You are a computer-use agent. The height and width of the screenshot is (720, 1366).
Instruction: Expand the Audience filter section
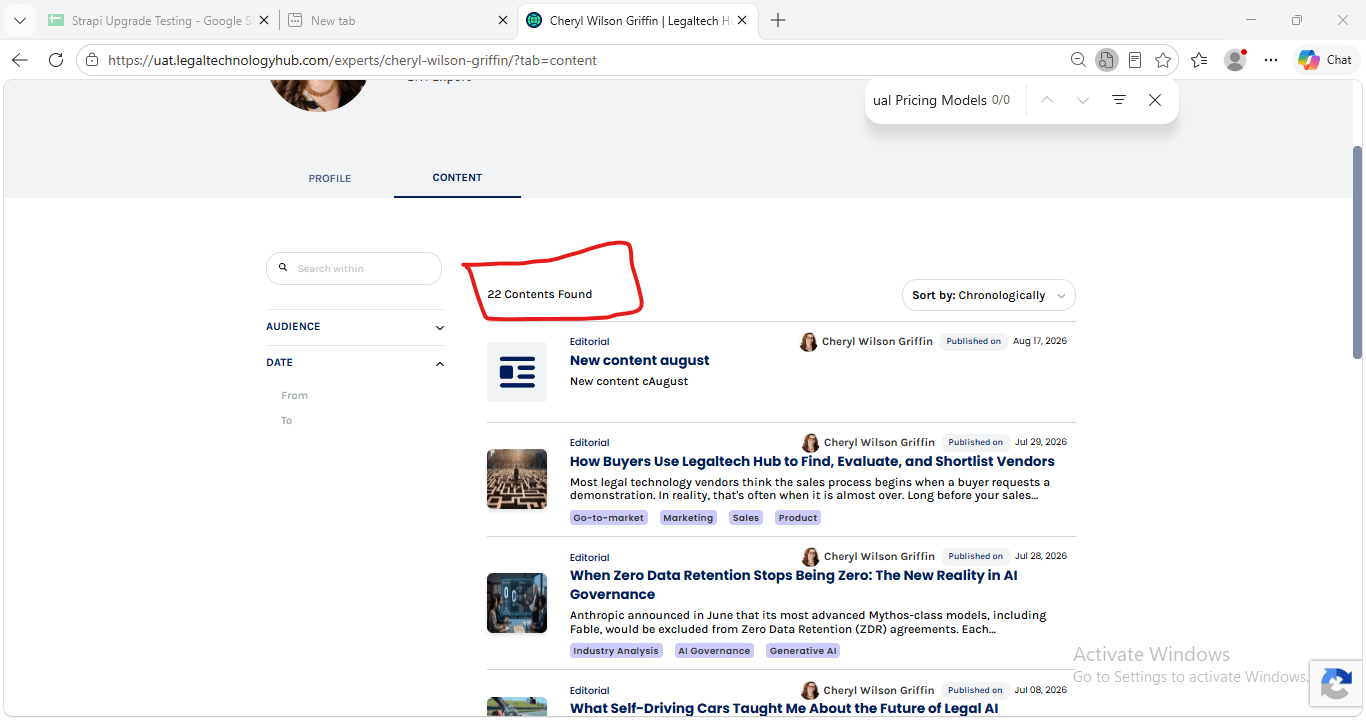point(355,327)
